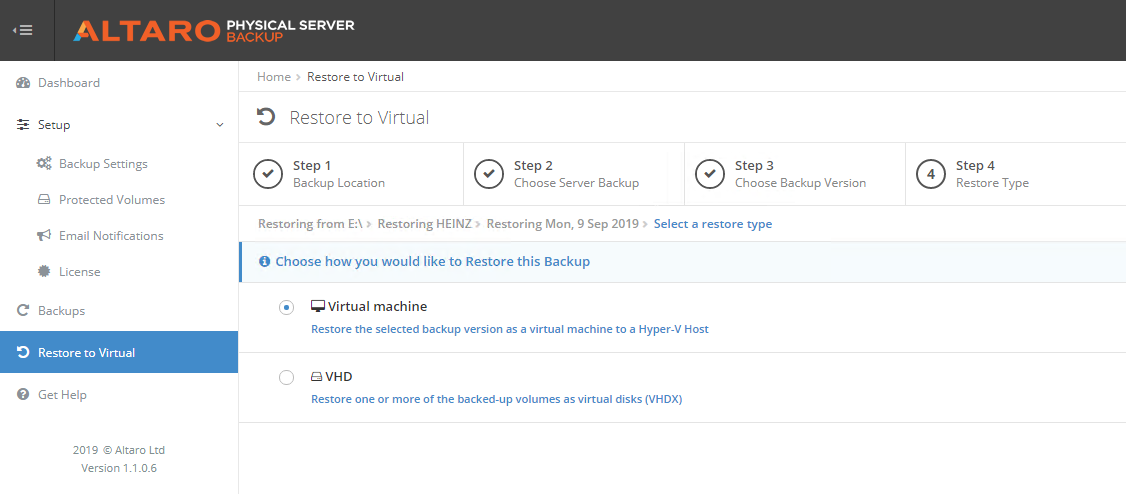Navigate to Backups in the sidebar
Screen dimensions: 1126x494
pyautogui.click(x=61, y=311)
